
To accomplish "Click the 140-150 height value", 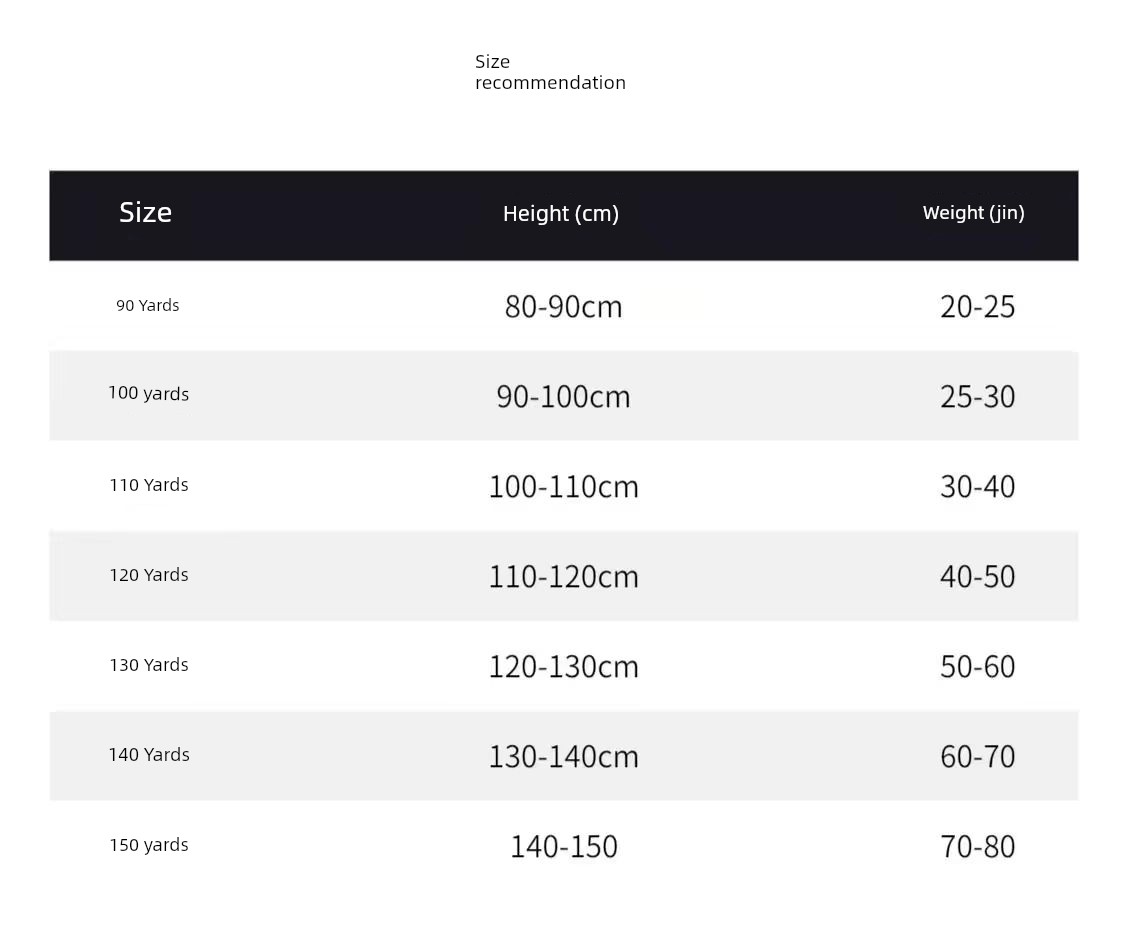I will (563, 847).
